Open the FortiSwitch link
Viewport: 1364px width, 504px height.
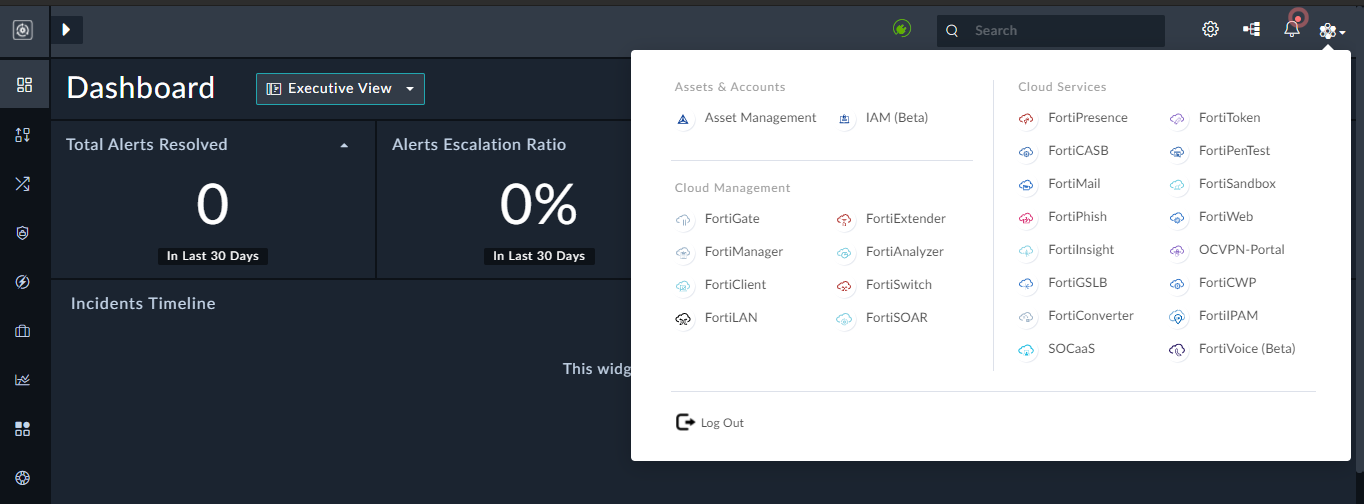point(898,284)
